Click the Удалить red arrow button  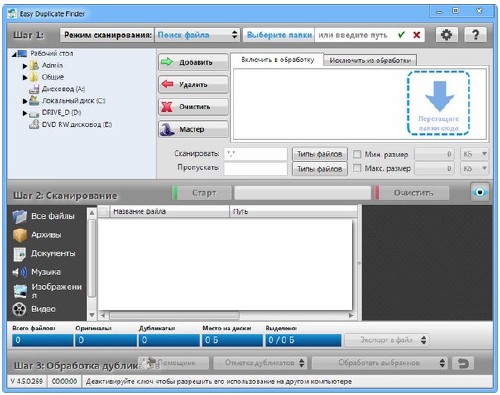(x=193, y=84)
